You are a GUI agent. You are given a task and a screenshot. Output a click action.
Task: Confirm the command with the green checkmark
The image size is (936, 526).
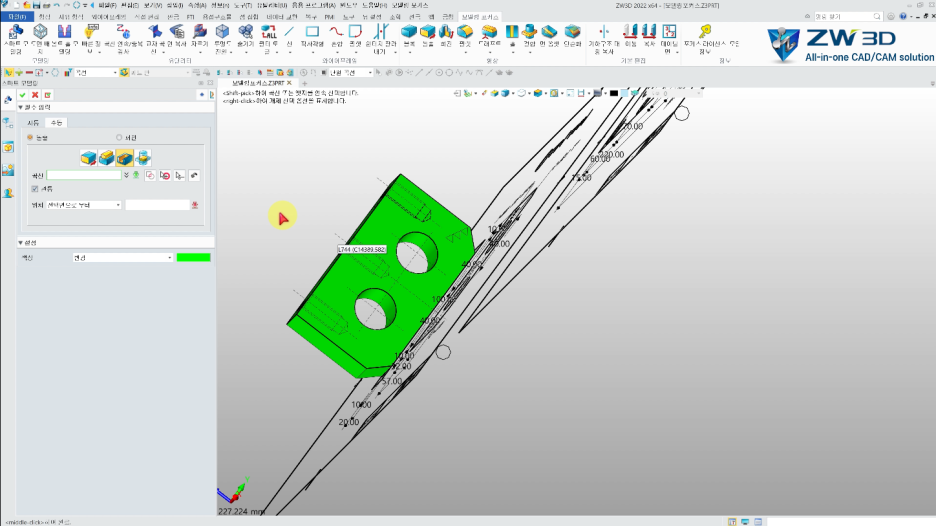click(x=23, y=95)
